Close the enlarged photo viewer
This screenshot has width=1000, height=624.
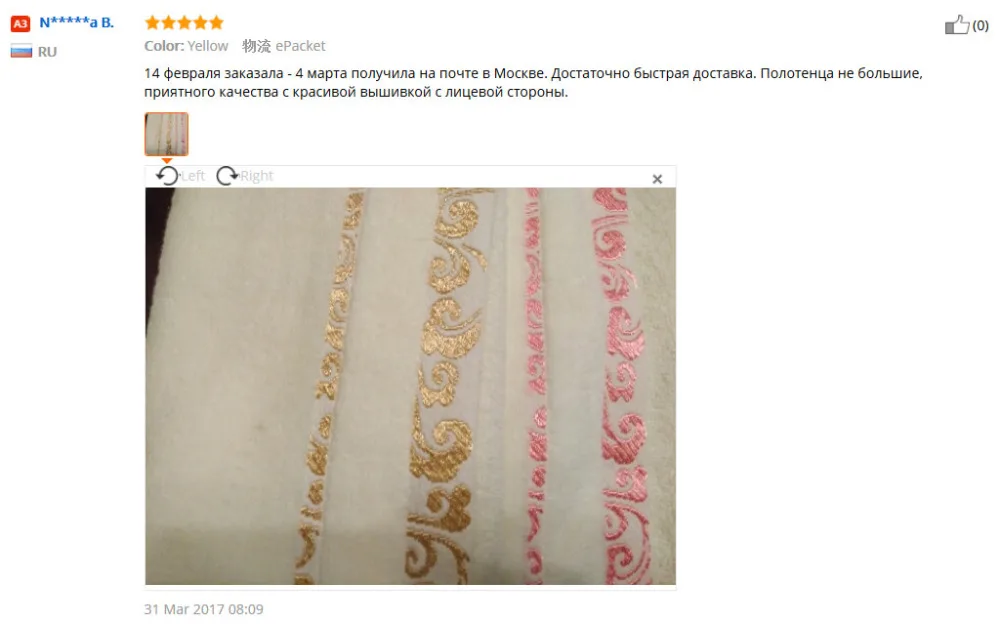click(657, 179)
